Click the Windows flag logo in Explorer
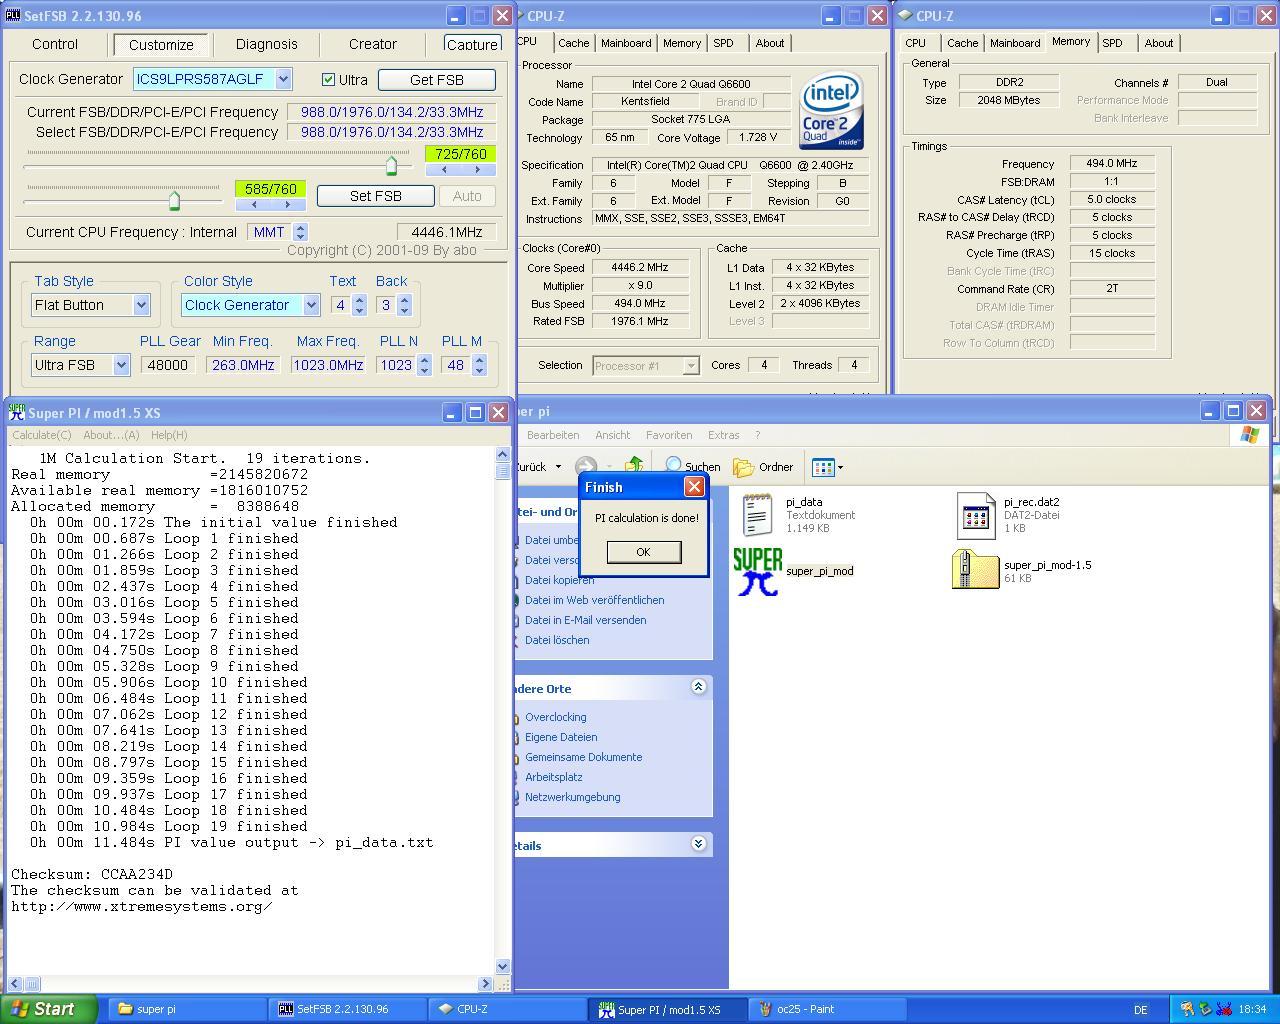 (x=1249, y=435)
